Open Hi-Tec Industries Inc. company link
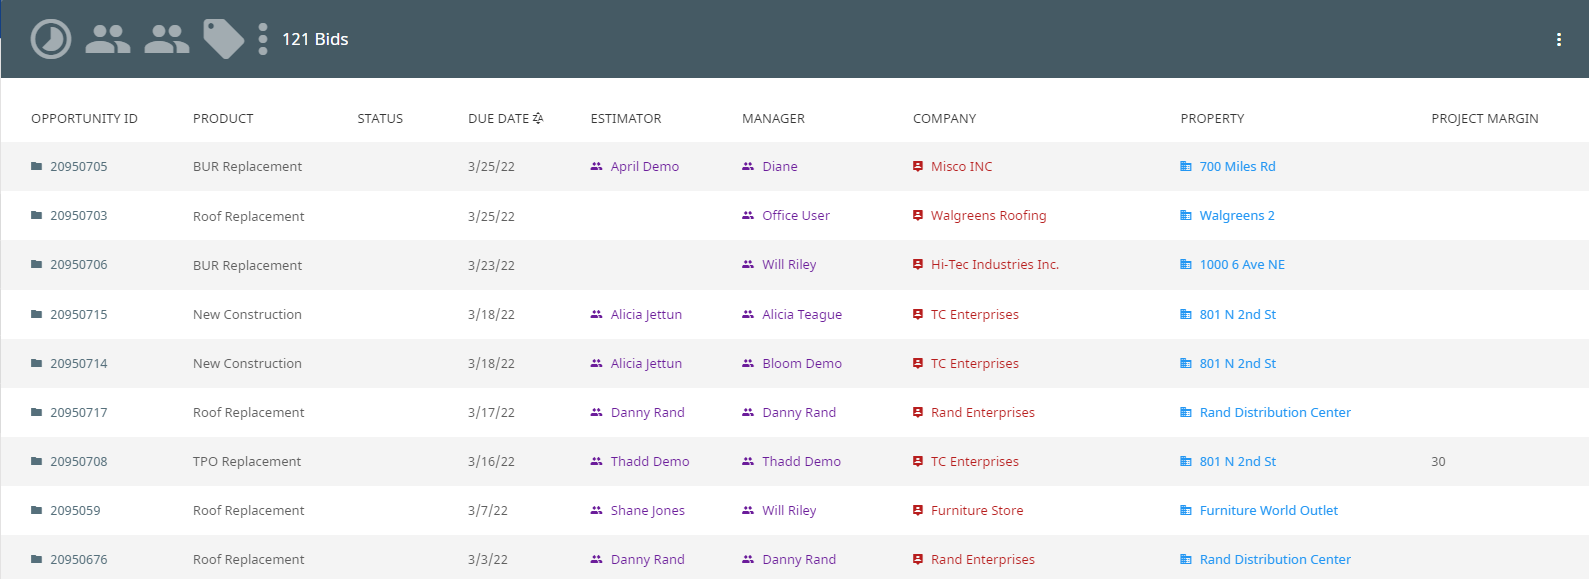 click(995, 264)
